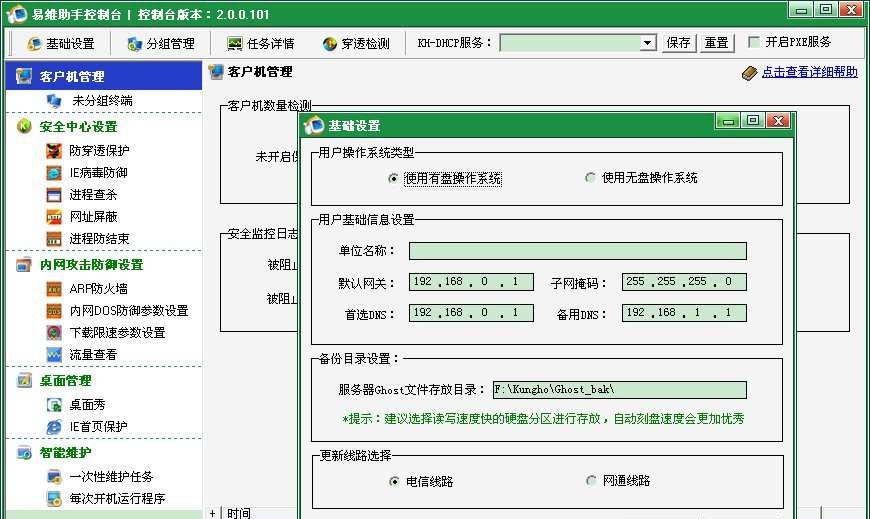The height and width of the screenshot is (519, 870).
Task: Click the ARP防火墙 icon
Action: (x=54, y=289)
